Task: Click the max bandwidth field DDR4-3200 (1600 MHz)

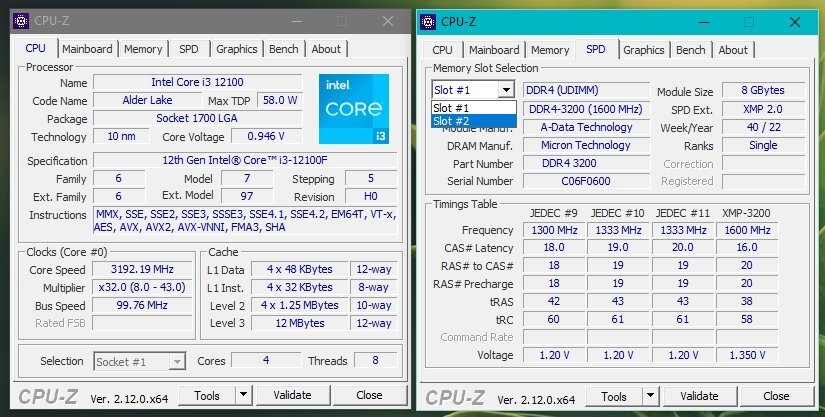Action: [x=586, y=109]
